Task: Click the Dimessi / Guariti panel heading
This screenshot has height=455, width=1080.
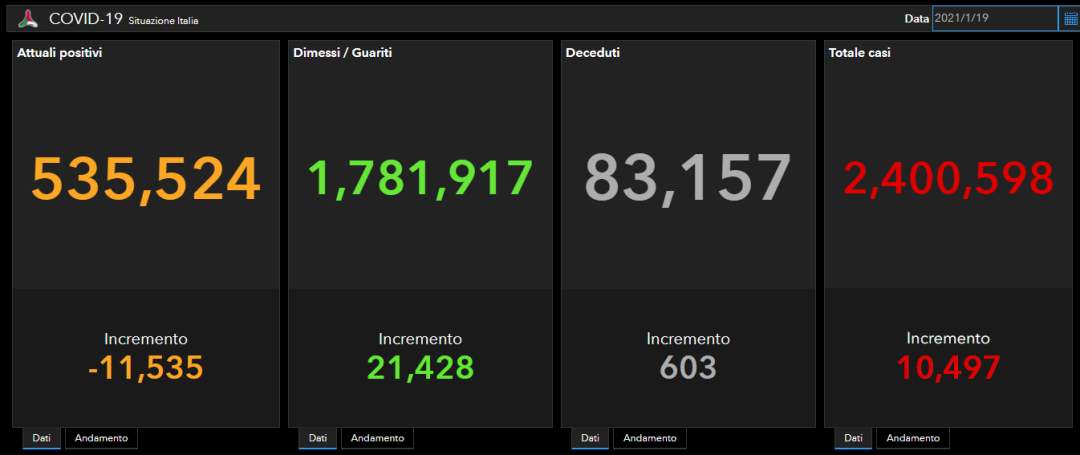Action: tap(342, 52)
